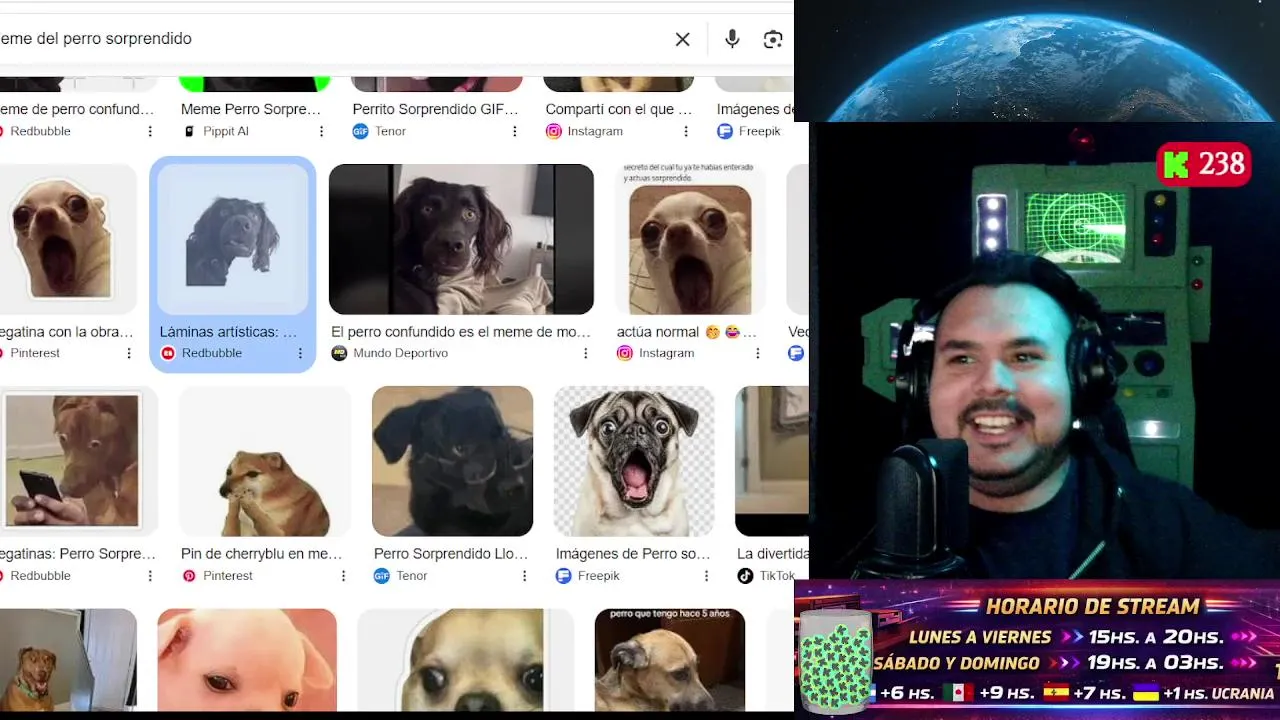Screen dimensions: 1280x720
Task: Start voice search with the microphone icon
Action: click(x=732, y=39)
